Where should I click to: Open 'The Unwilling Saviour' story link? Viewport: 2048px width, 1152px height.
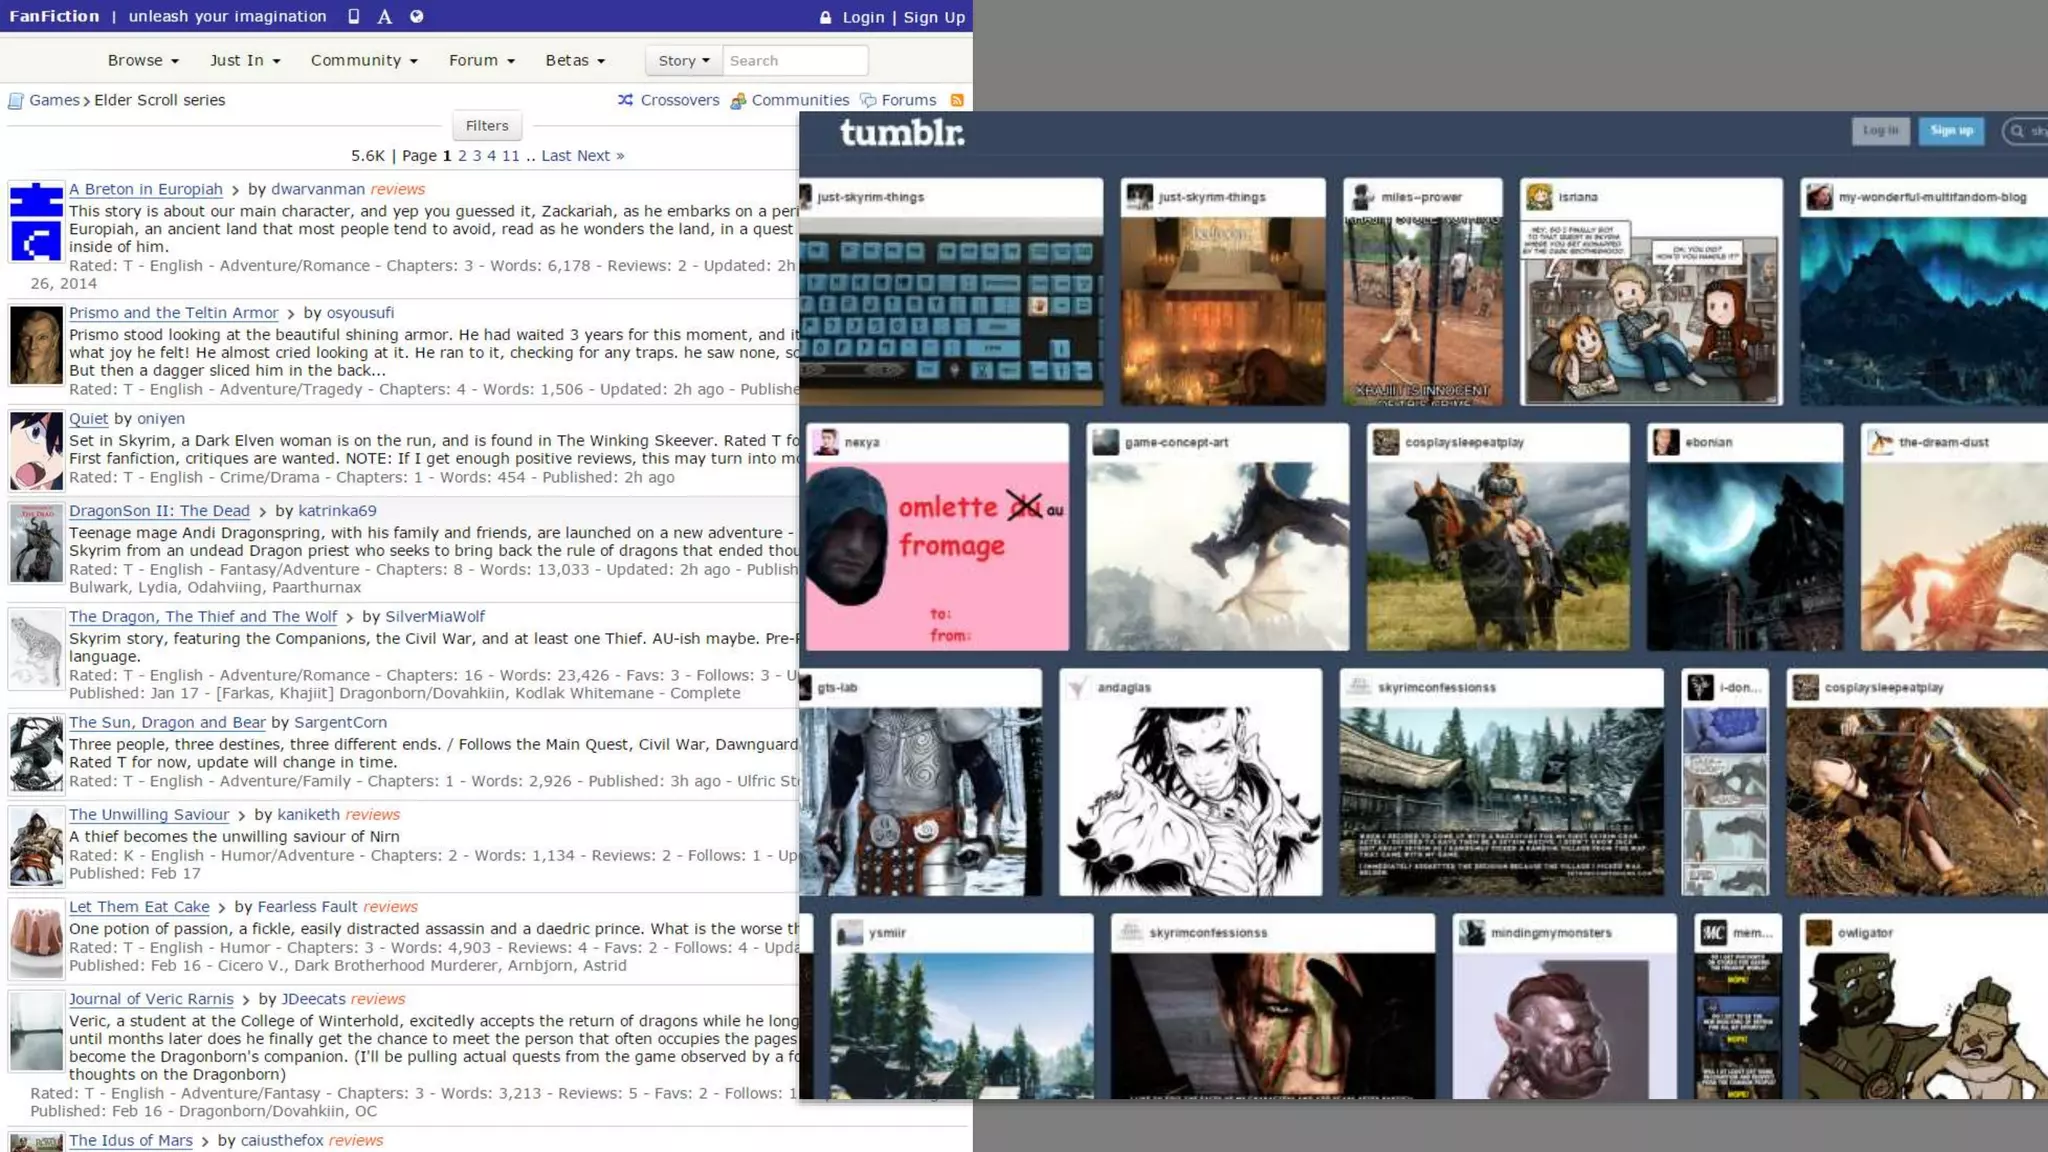149,814
